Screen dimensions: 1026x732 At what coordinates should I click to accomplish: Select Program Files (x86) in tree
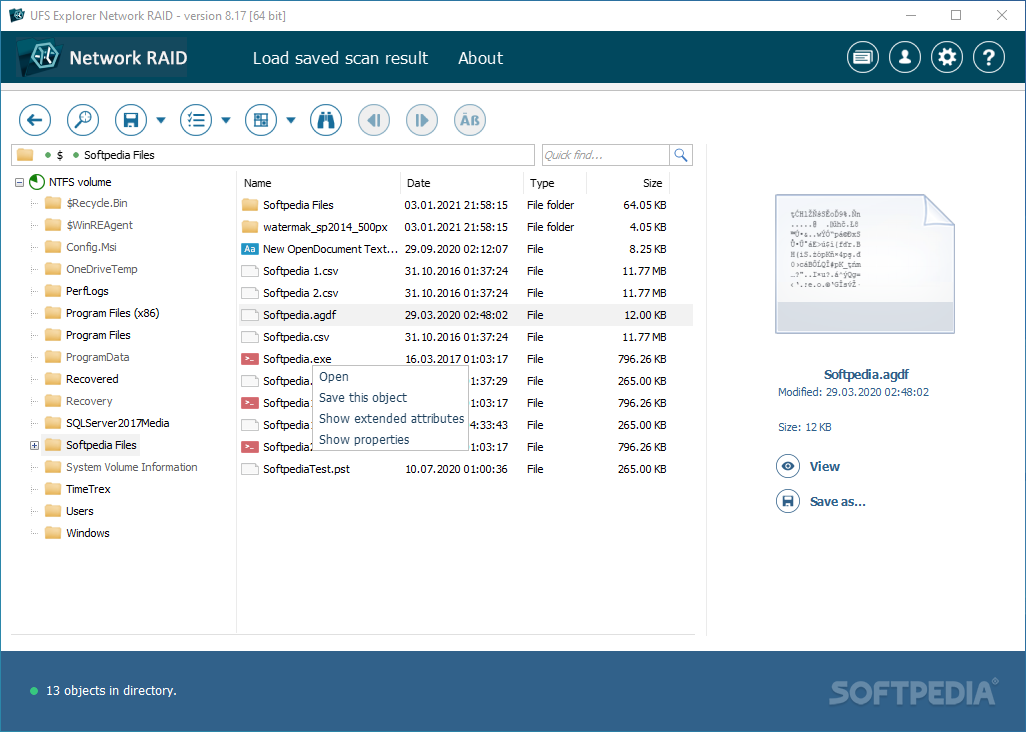click(113, 313)
